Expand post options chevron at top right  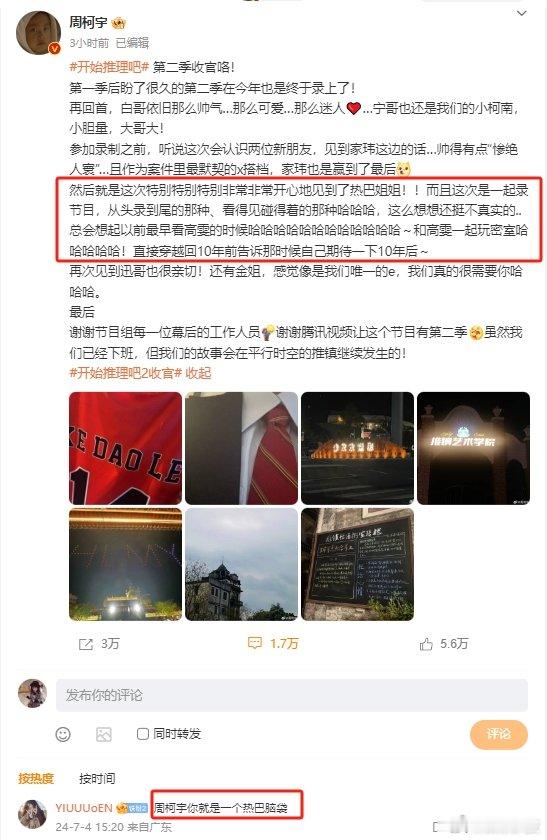pos(521,13)
